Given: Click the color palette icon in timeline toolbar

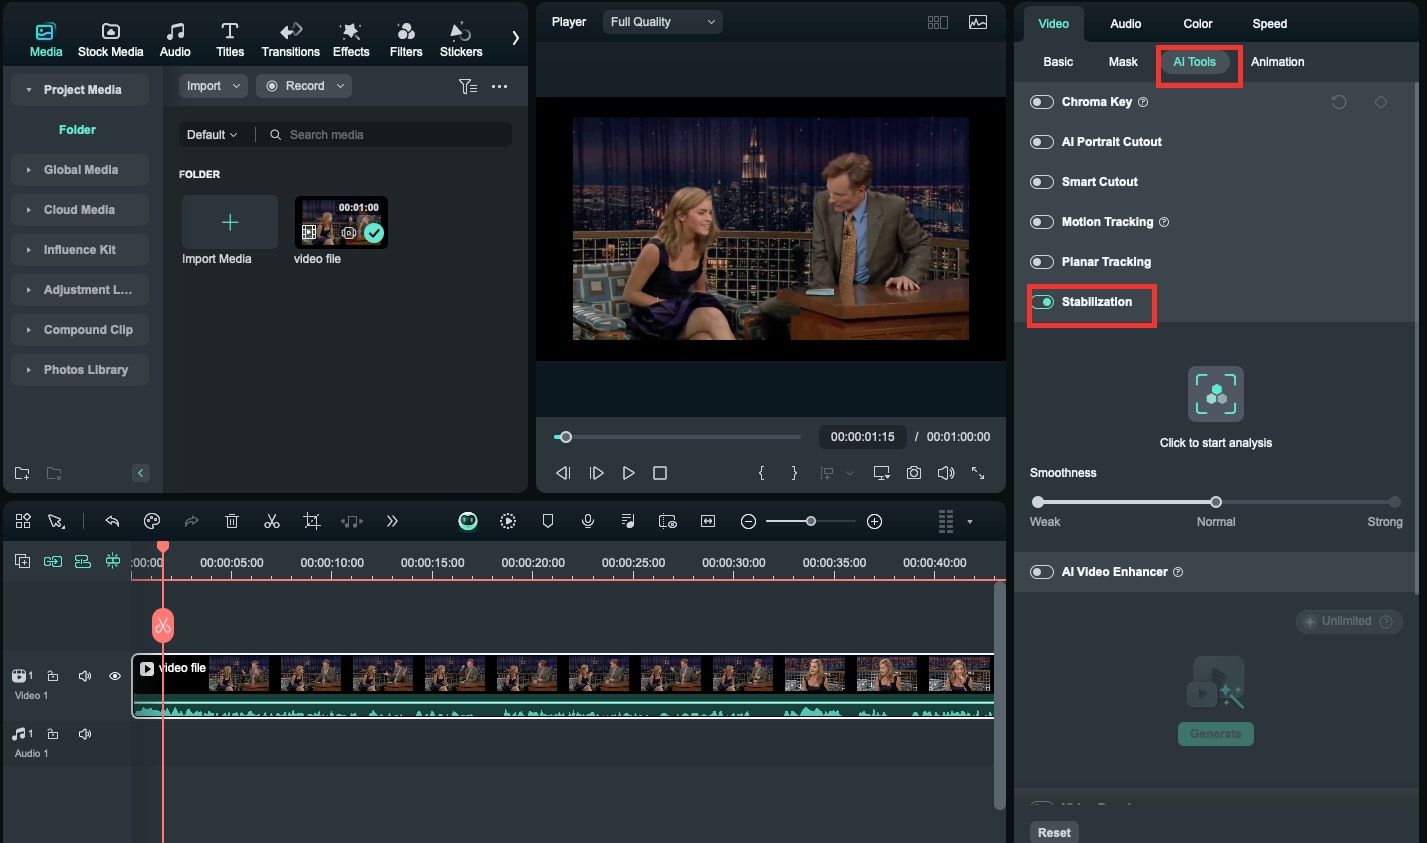Looking at the screenshot, I should point(152,521).
